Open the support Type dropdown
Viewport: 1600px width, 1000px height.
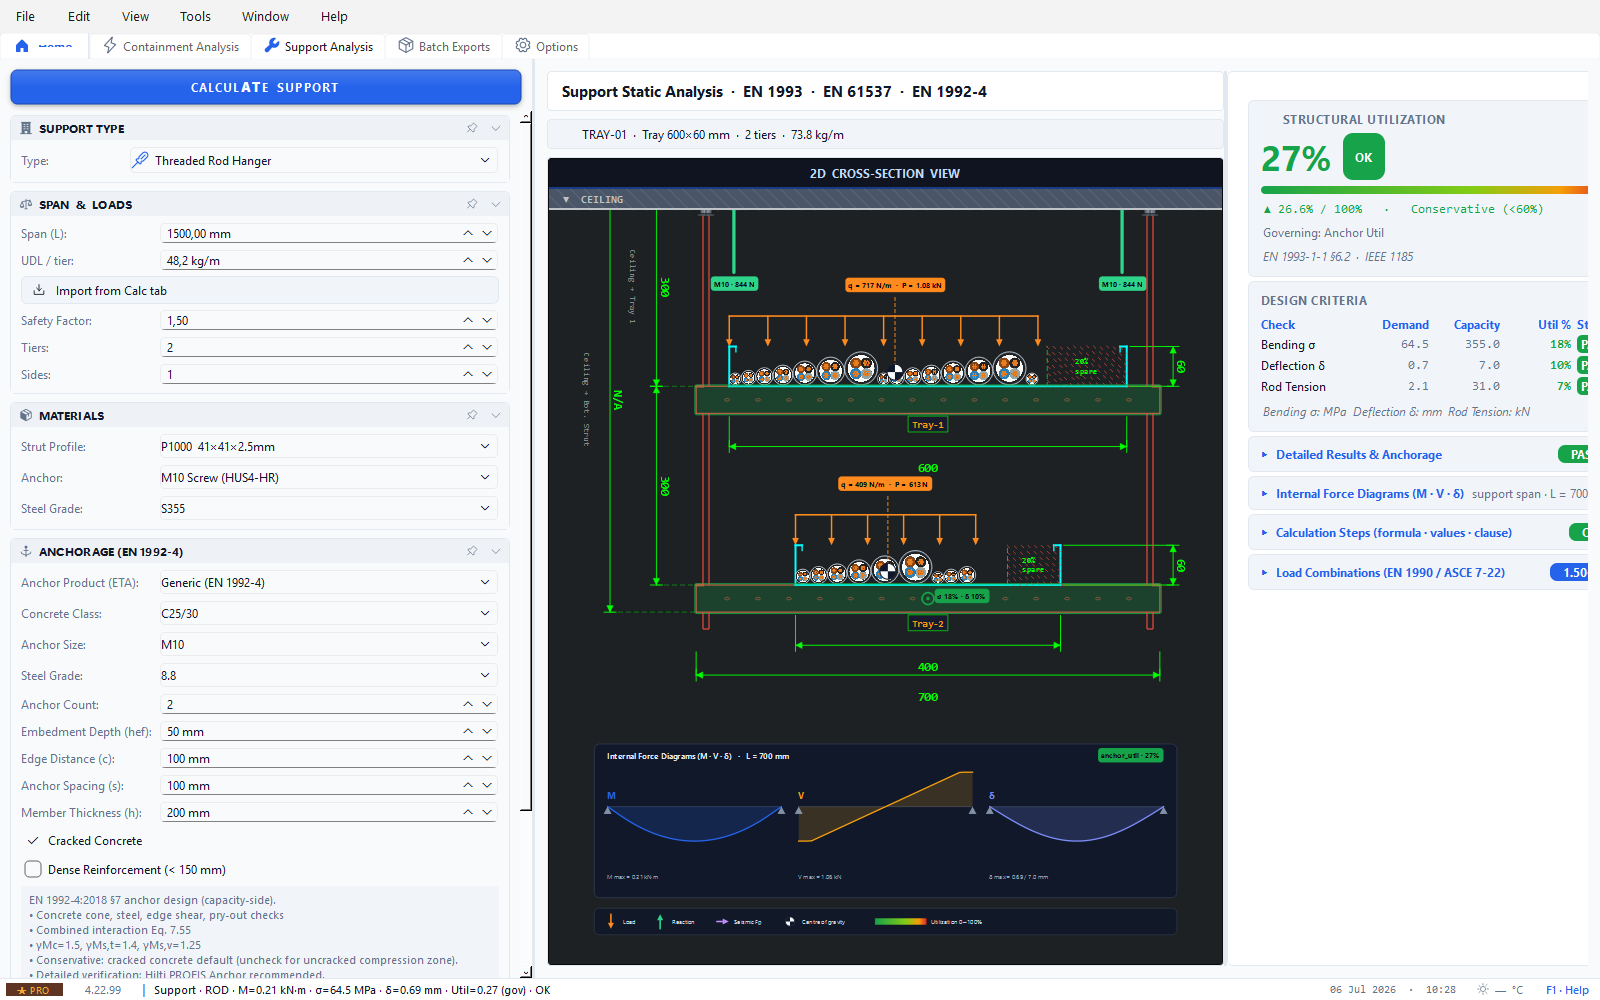click(x=314, y=160)
